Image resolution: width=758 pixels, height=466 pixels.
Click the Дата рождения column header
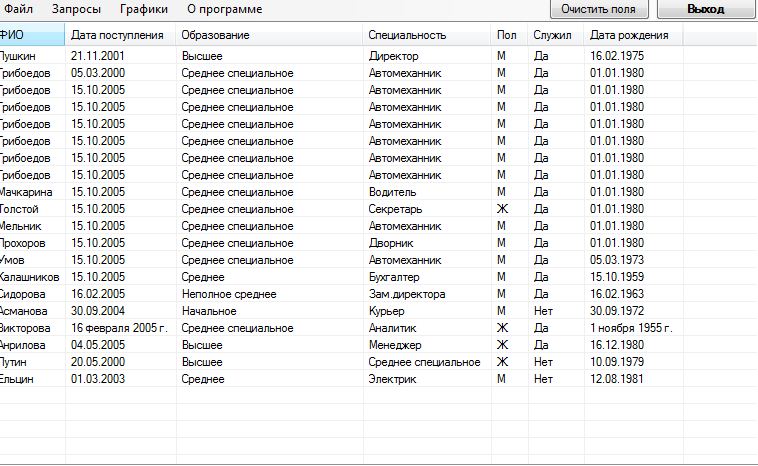[x=633, y=35]
